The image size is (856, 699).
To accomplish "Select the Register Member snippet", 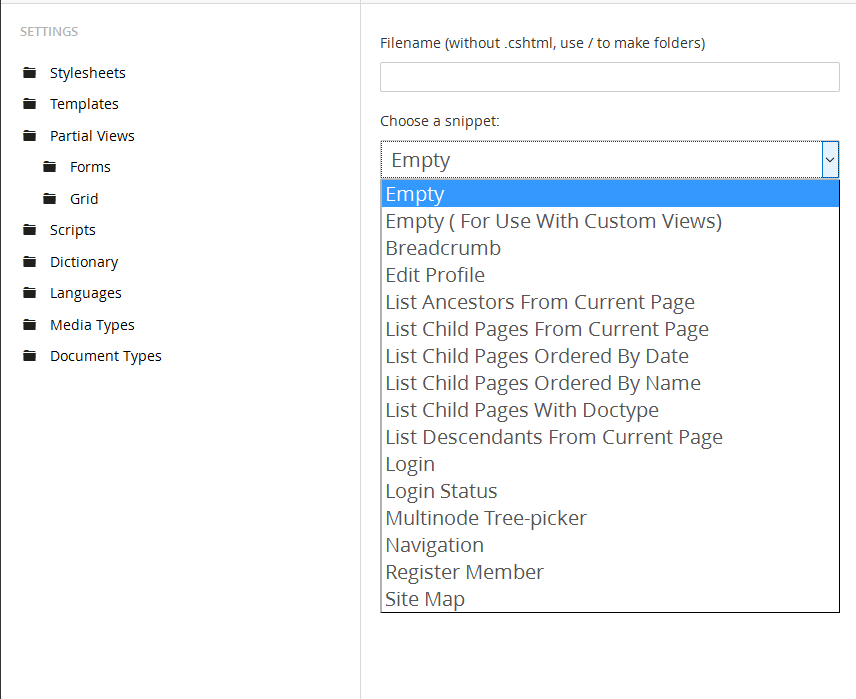I will point(464,572).
